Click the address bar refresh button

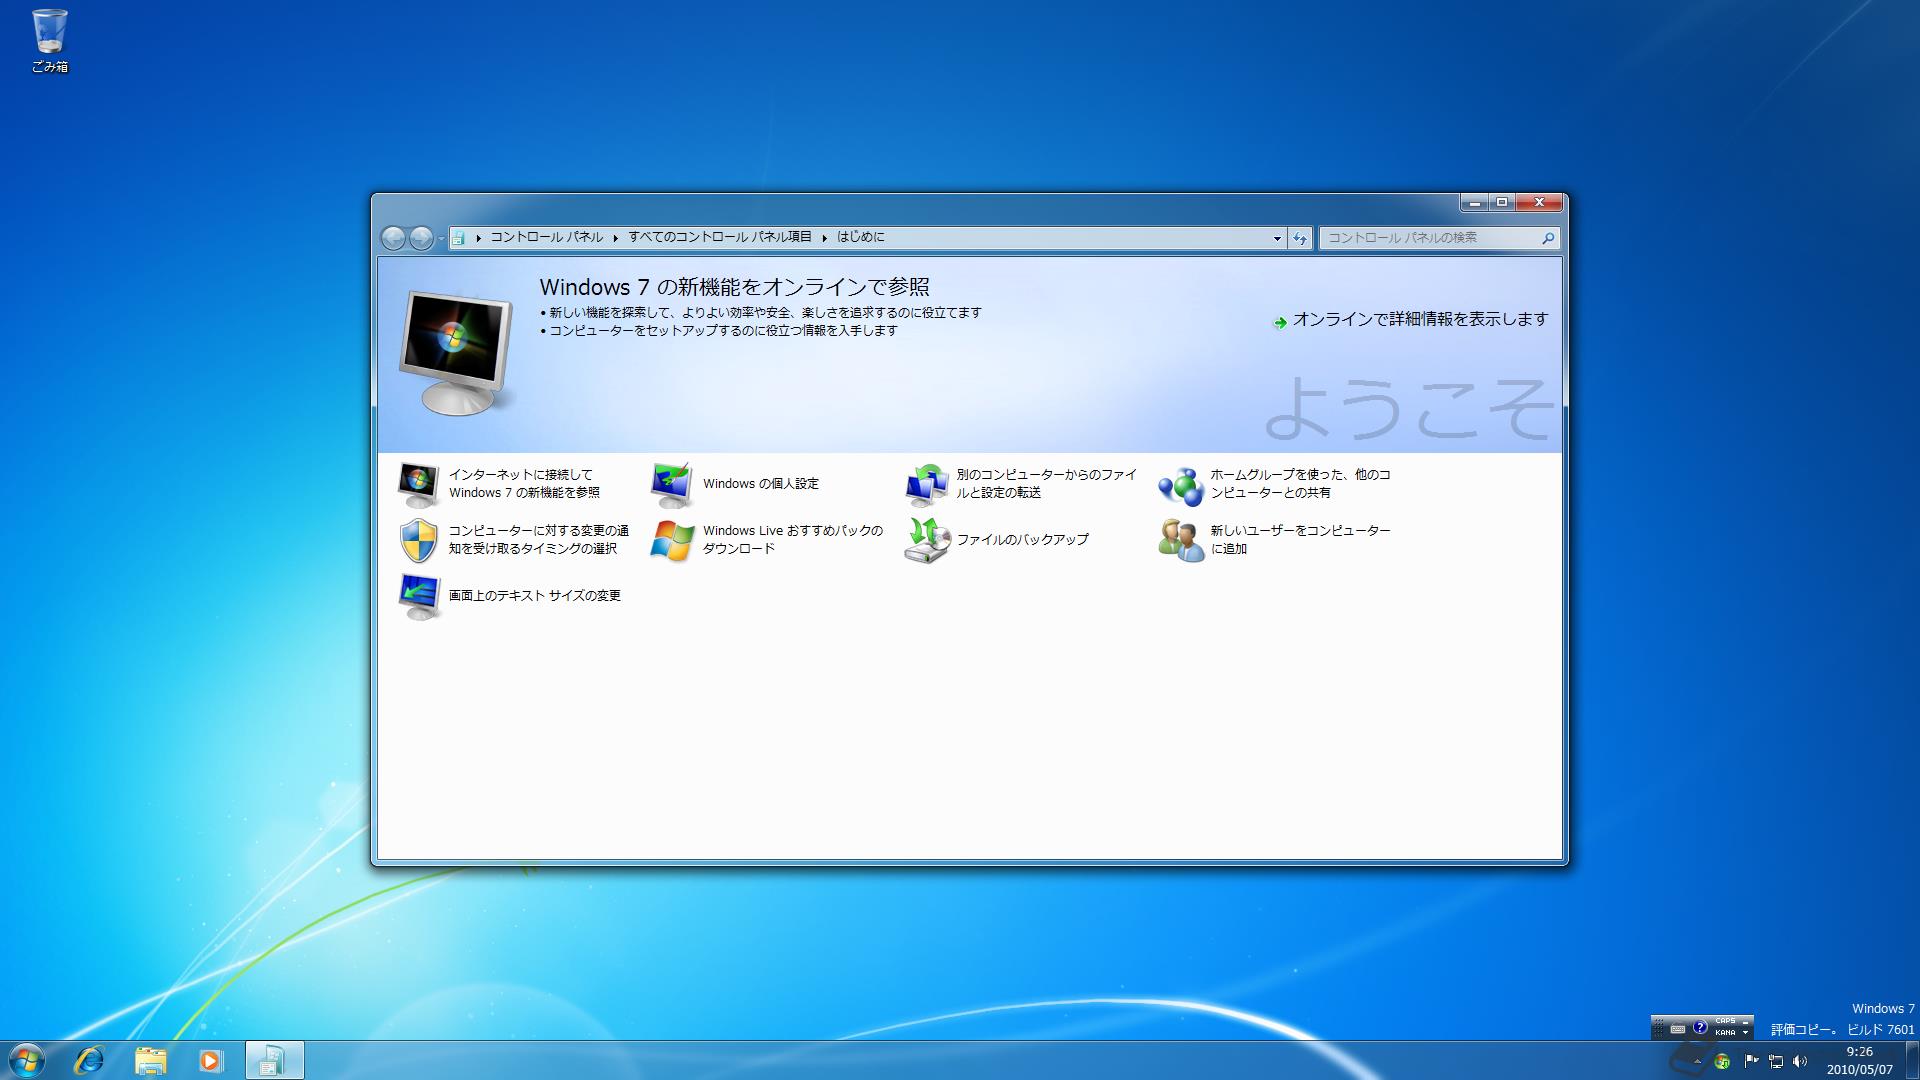click(1299, 238)
